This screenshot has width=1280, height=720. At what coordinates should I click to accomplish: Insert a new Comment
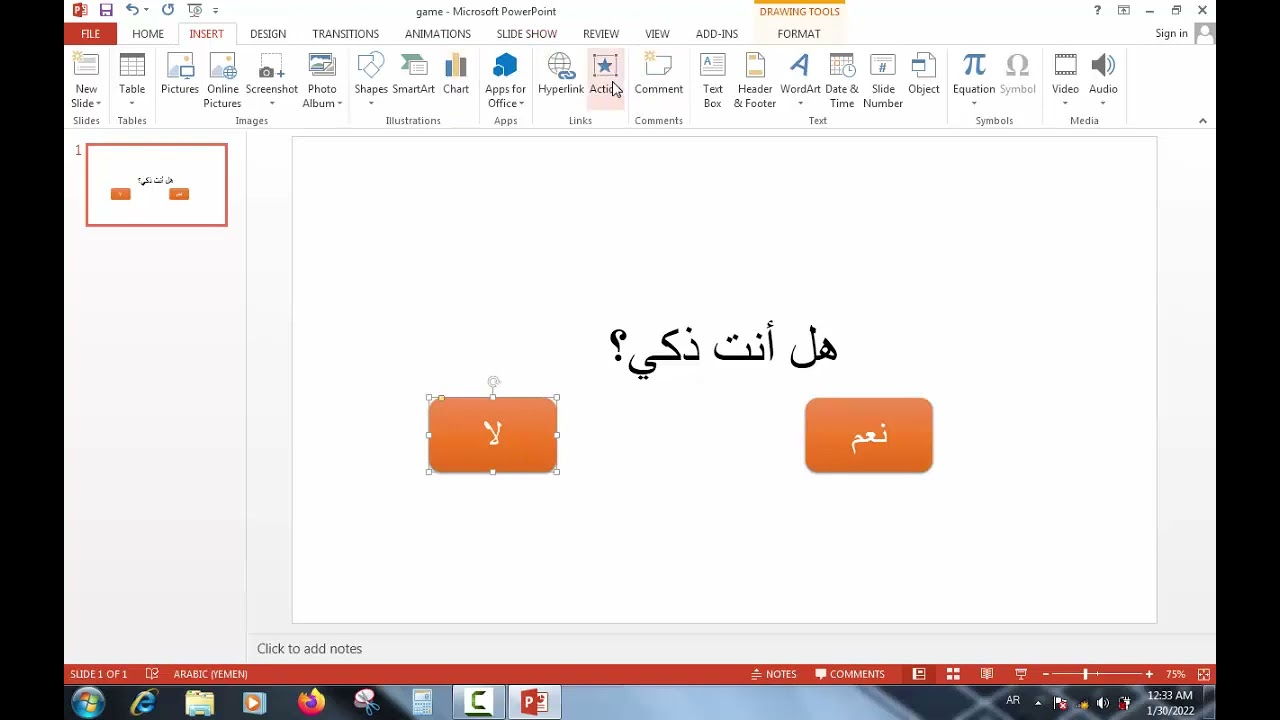point(658,76)
